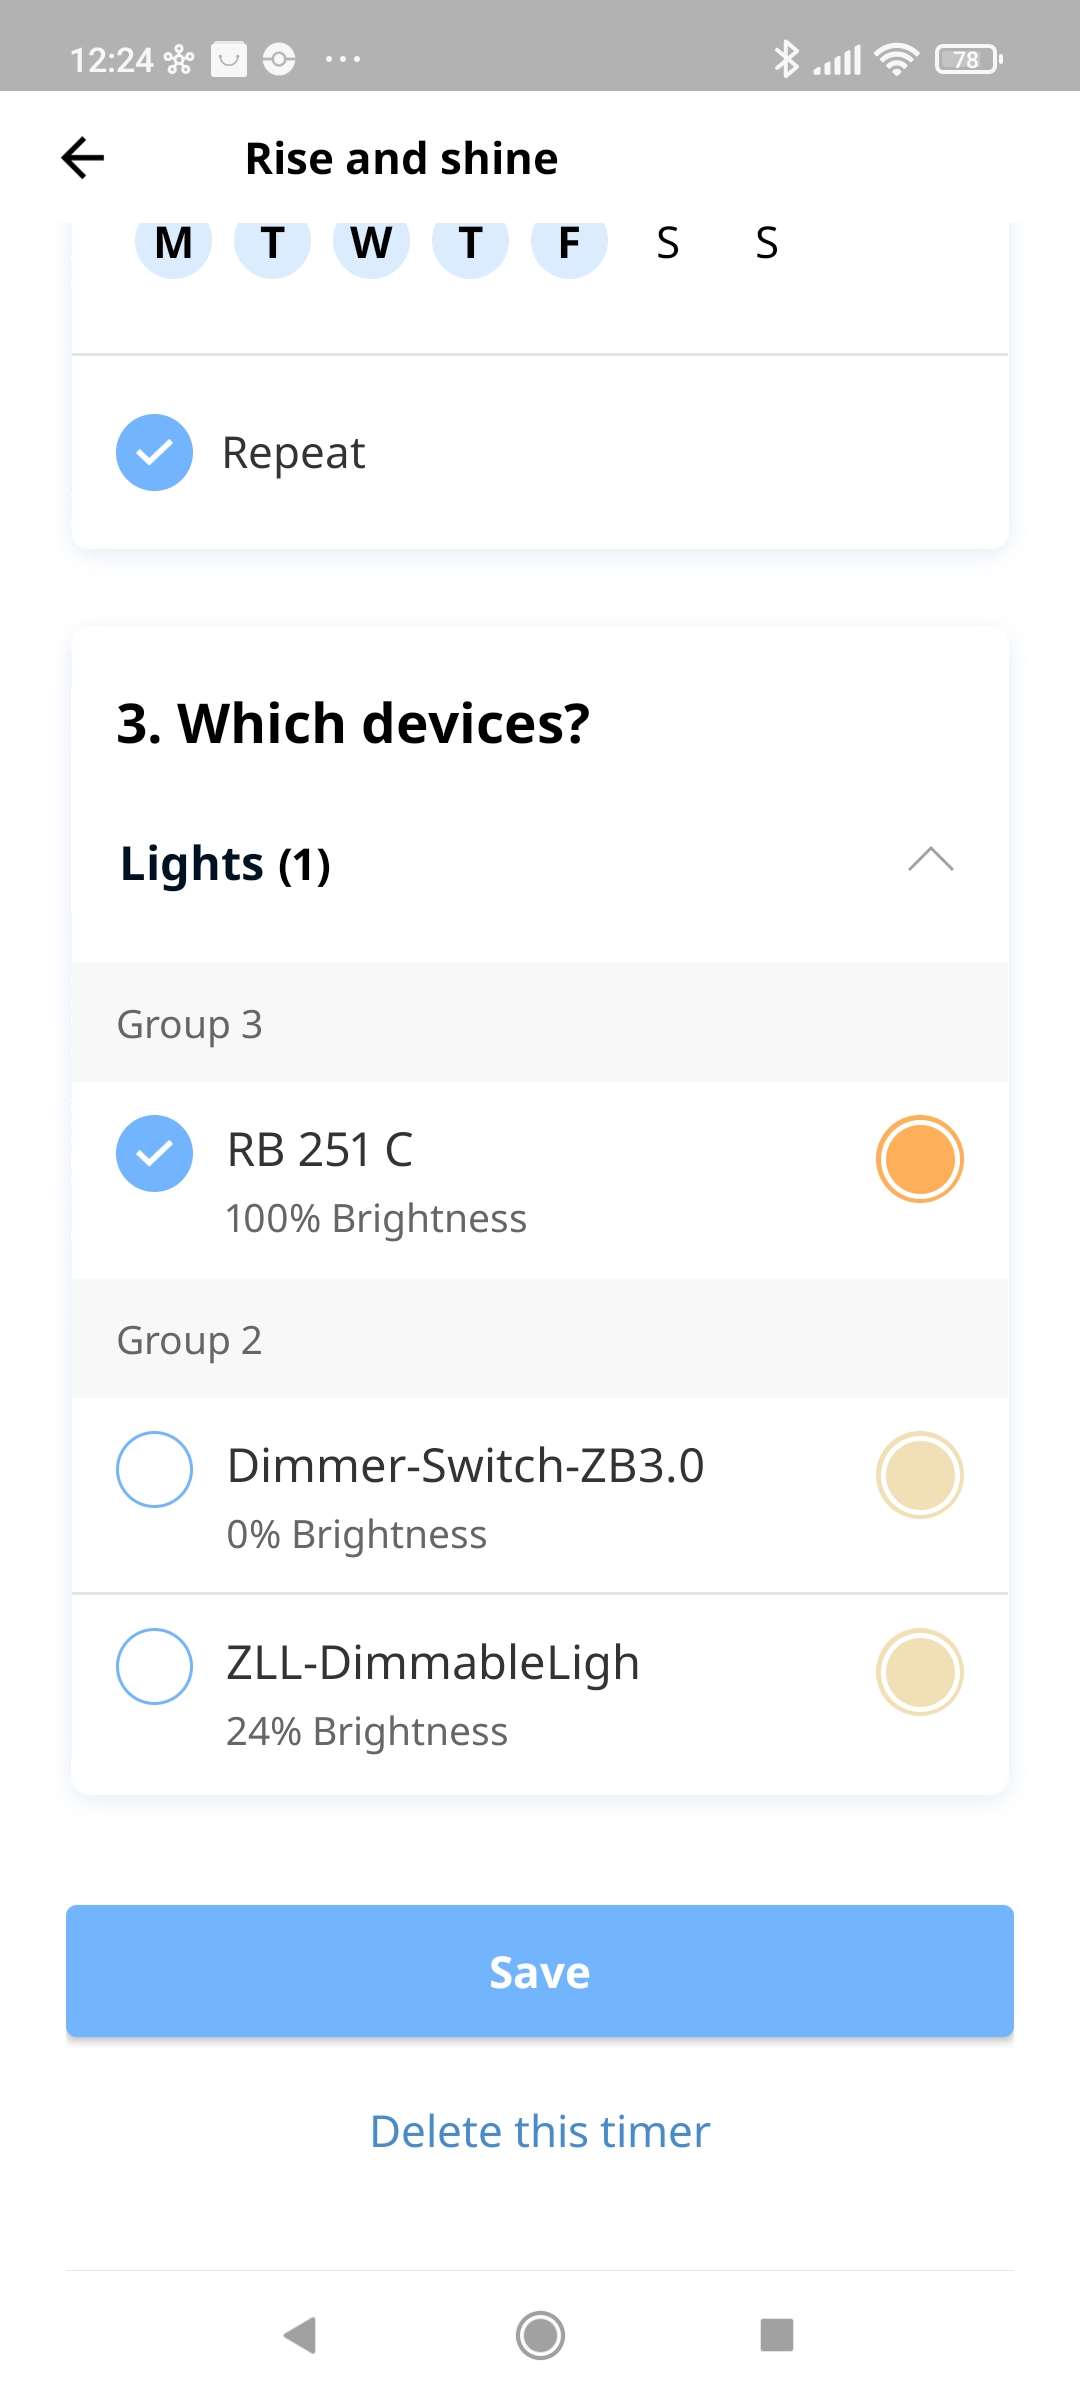Toggle Friday in the day selector

[x=569, y=243]
